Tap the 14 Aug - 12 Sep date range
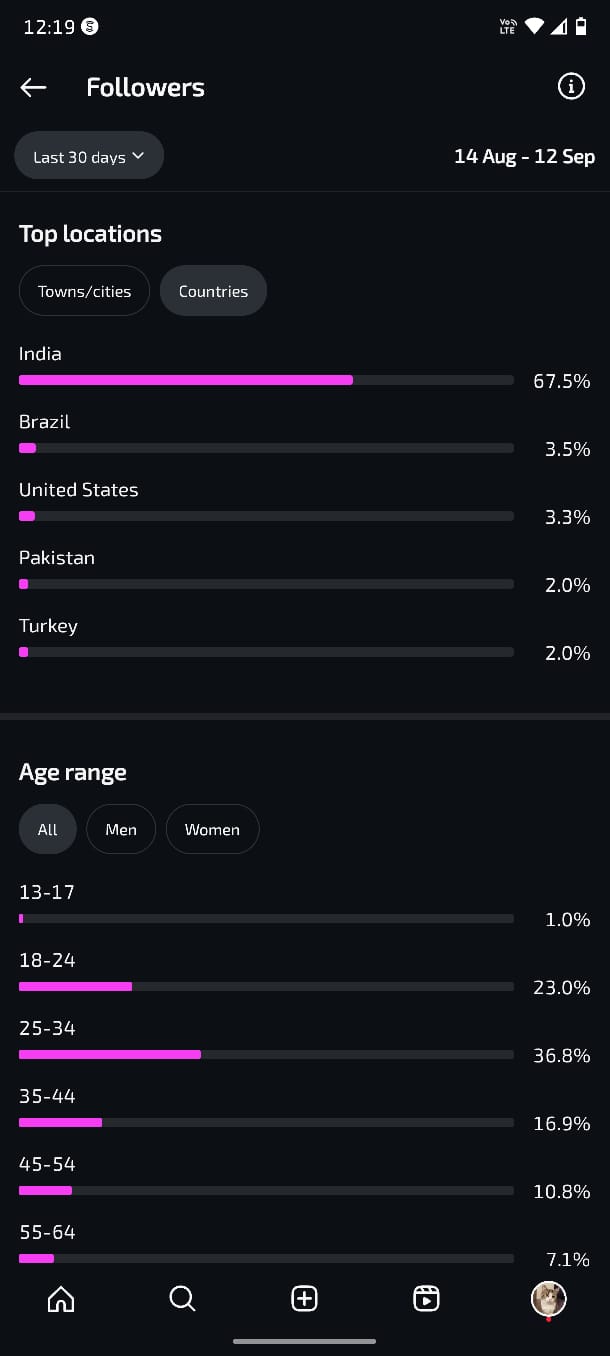 [x=524, y=156]
